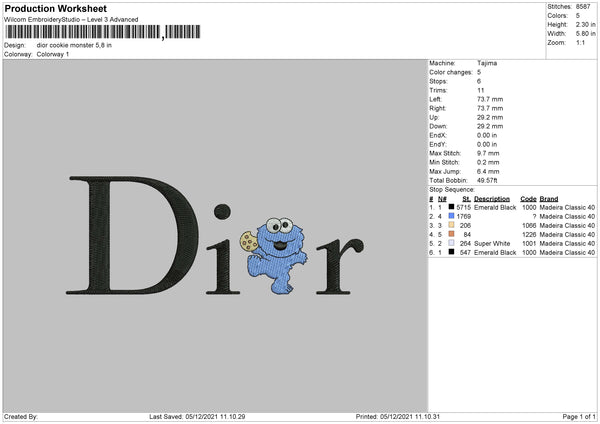Click the 'Super White' description
The height and width of the screenshot is (424, 600).
(492, 243)
